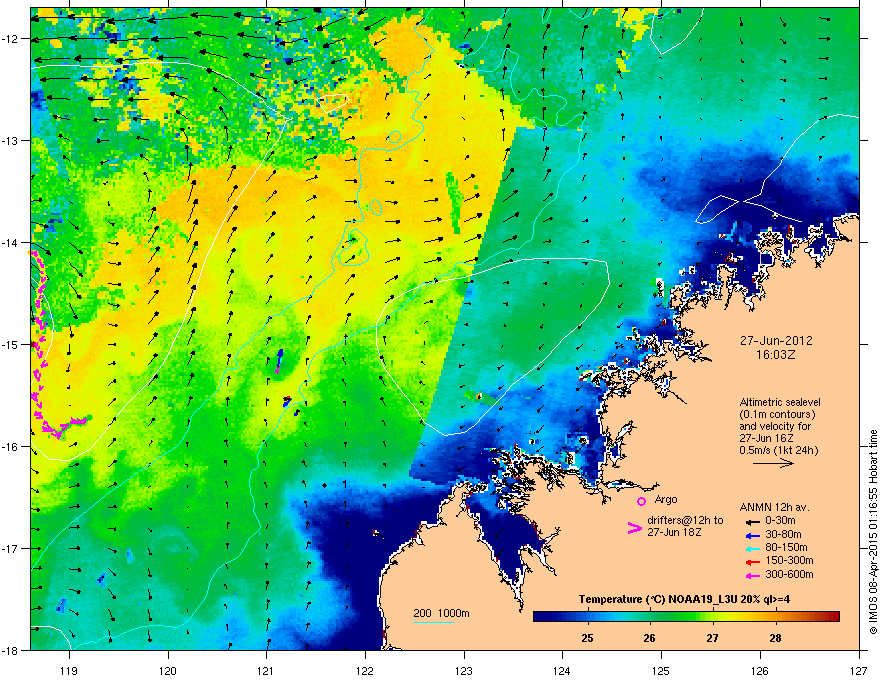
Task: Click the colour bar tick label 26
Action: pos(649,638)
